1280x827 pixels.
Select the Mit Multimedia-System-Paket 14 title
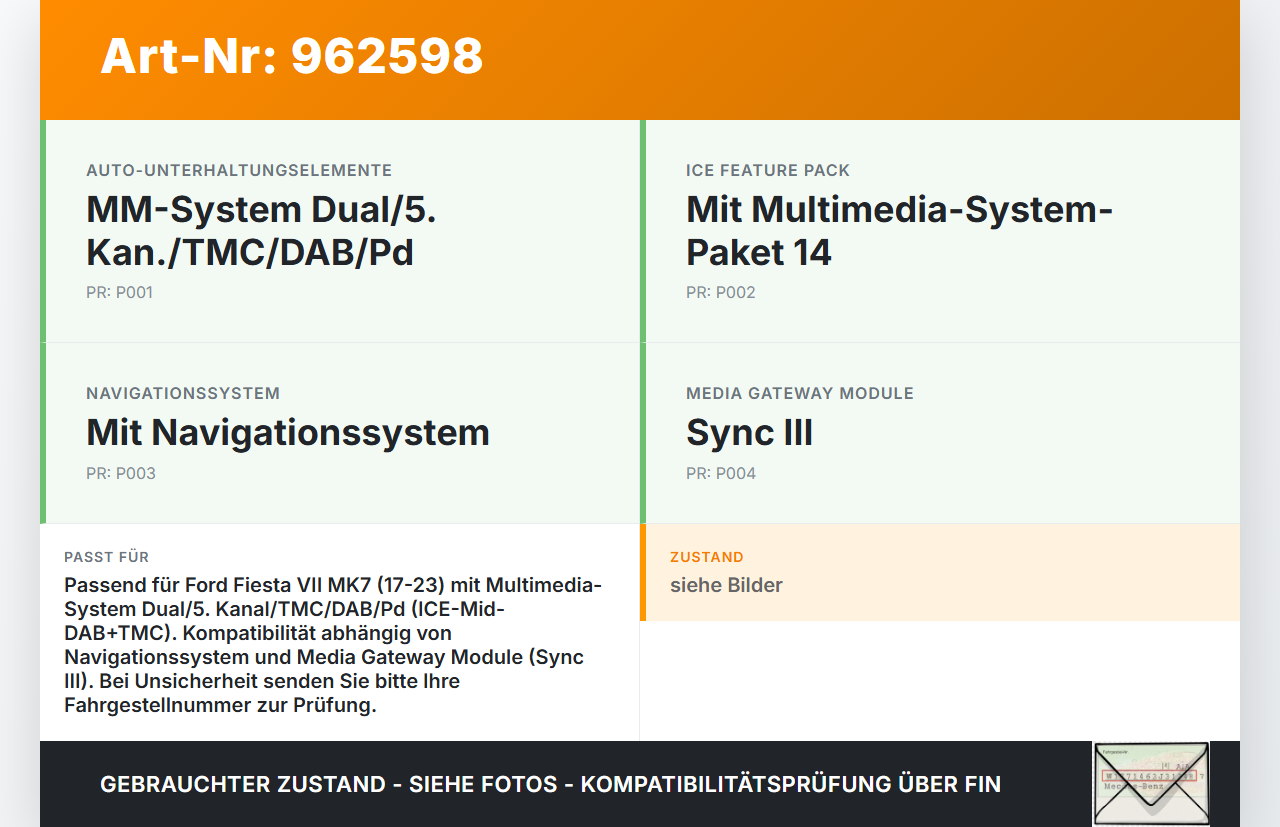[899, 231]
